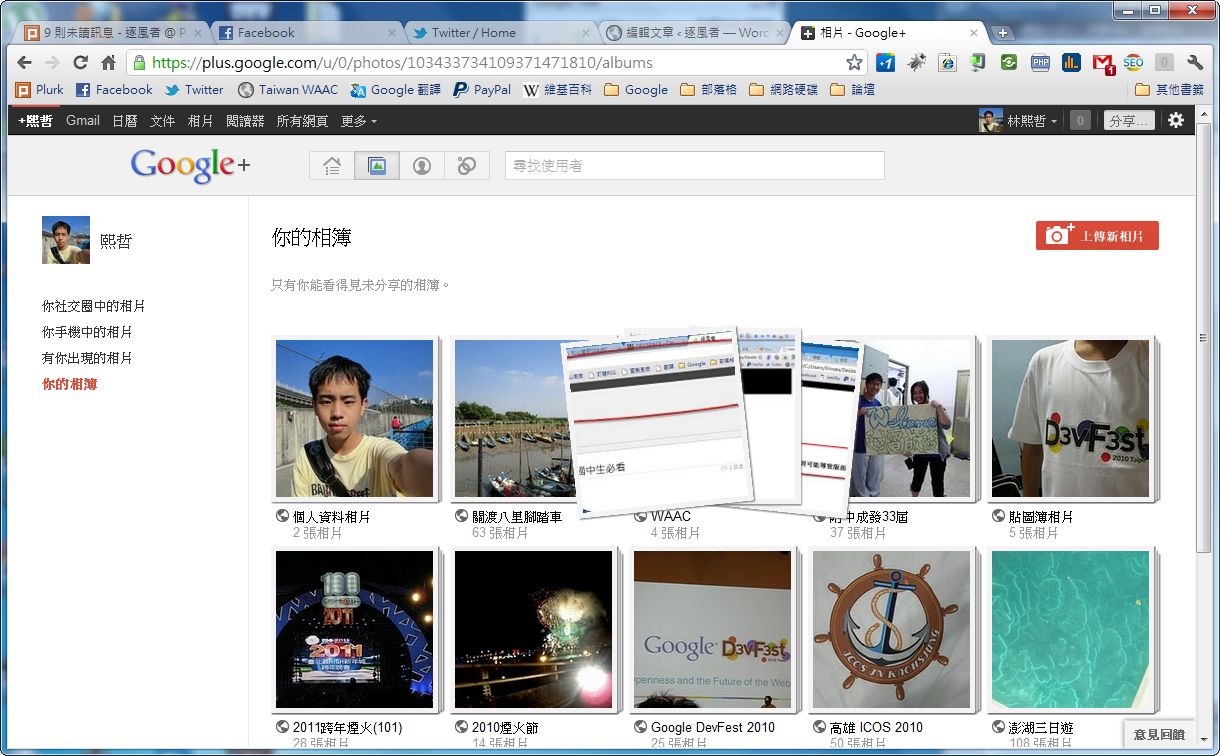Click the profile photo beside 熙哲
The width and height of the screenshot is (1220, 756).
(66, 240)
